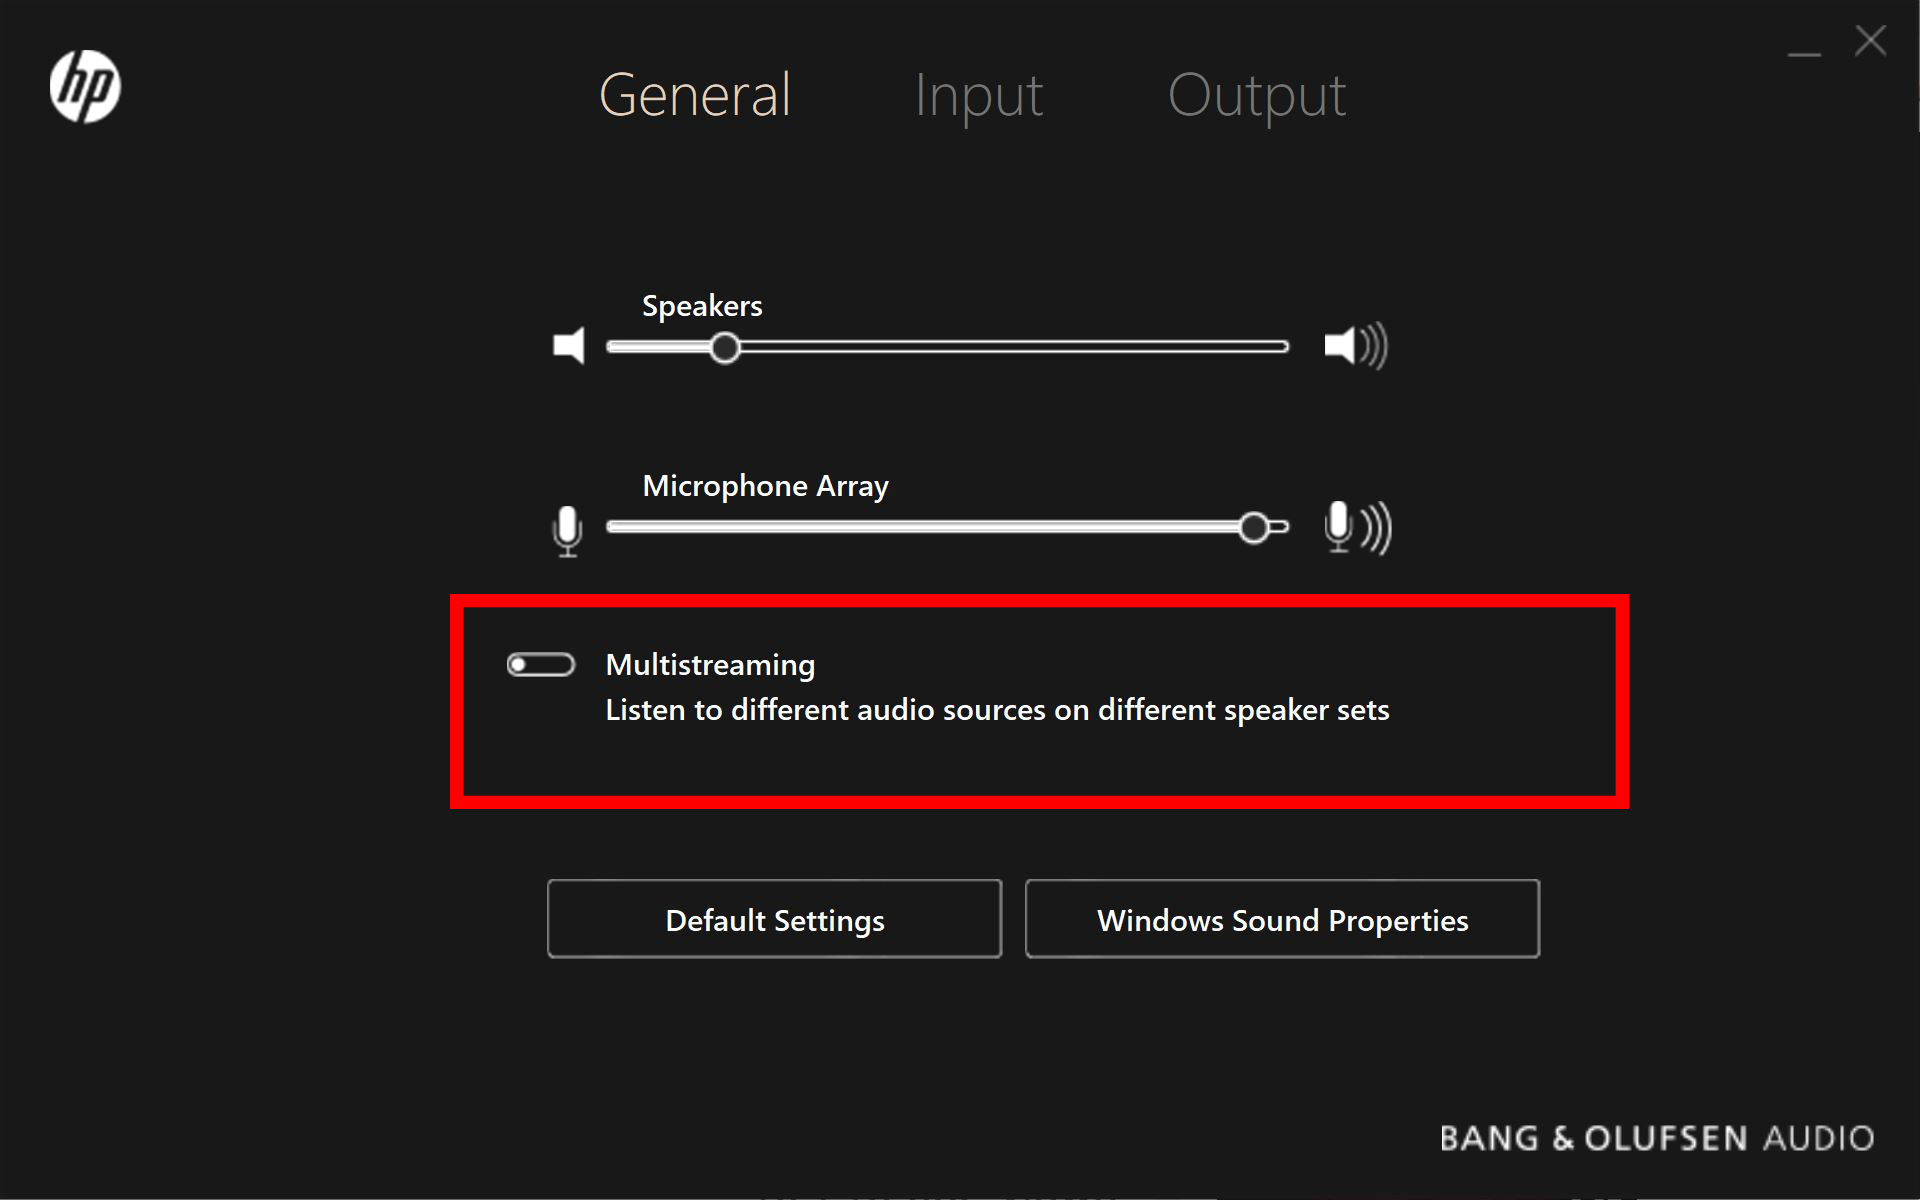
Task: Click the speaker minimum volume icon
Action: pyautogui.click(x=569, y=346)
